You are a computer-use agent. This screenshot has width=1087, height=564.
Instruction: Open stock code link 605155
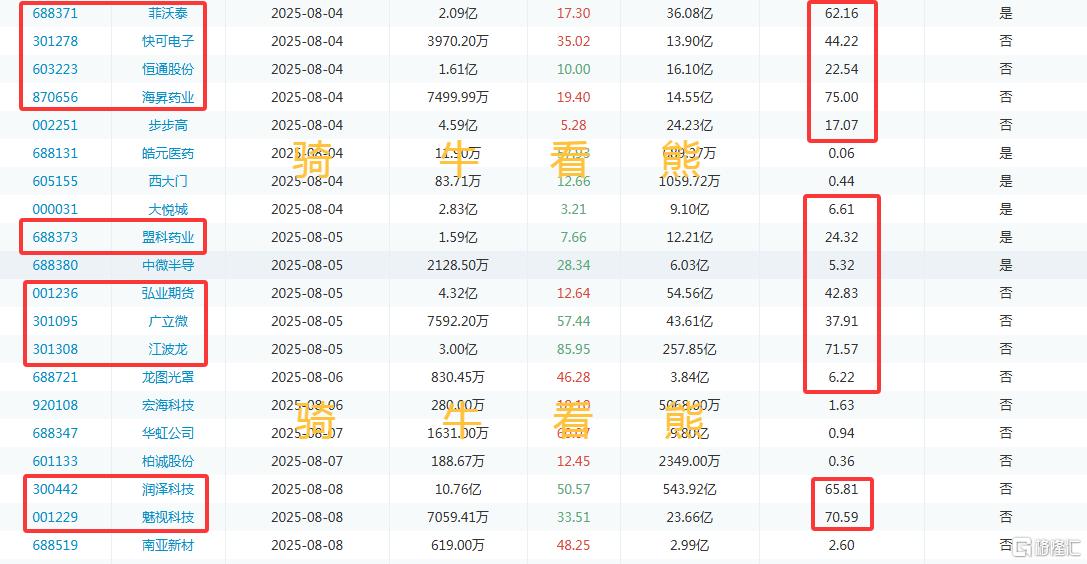[55, 181]
